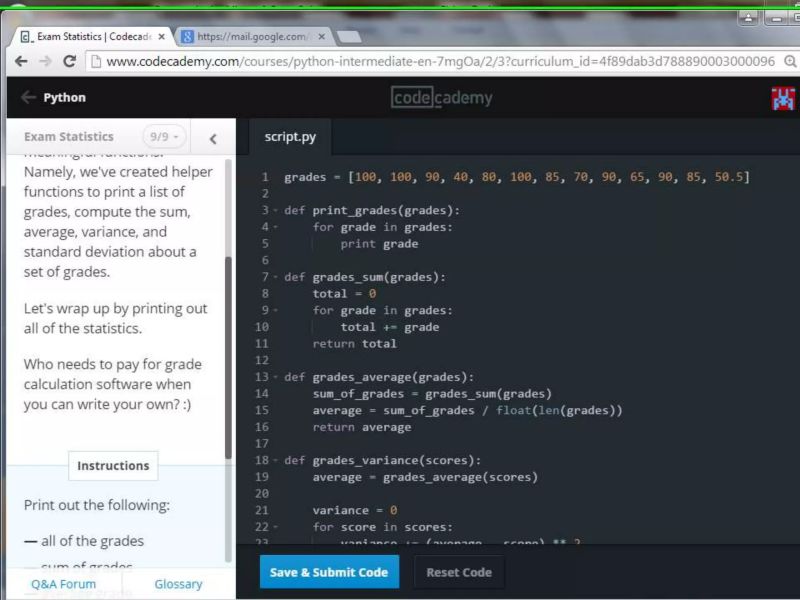800x600 pixels.
Task: Click the Codecademy logo in the header
Action: 441,97
